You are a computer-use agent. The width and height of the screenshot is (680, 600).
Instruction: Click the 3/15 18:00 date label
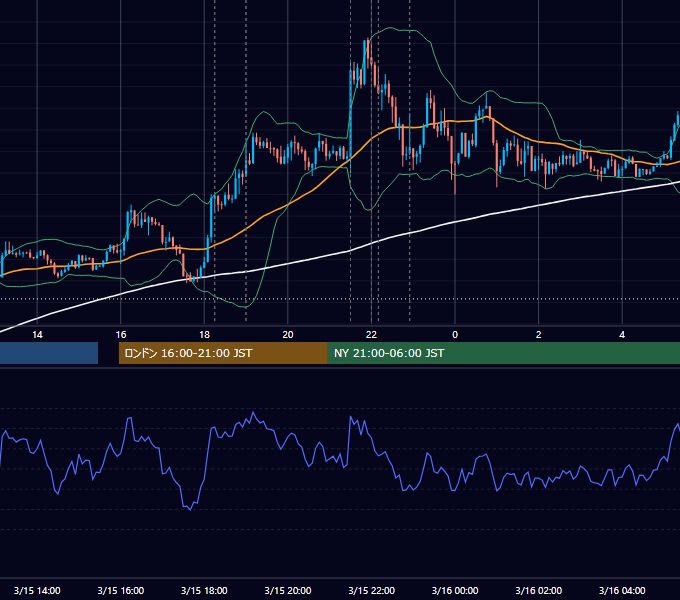(204, 590)
